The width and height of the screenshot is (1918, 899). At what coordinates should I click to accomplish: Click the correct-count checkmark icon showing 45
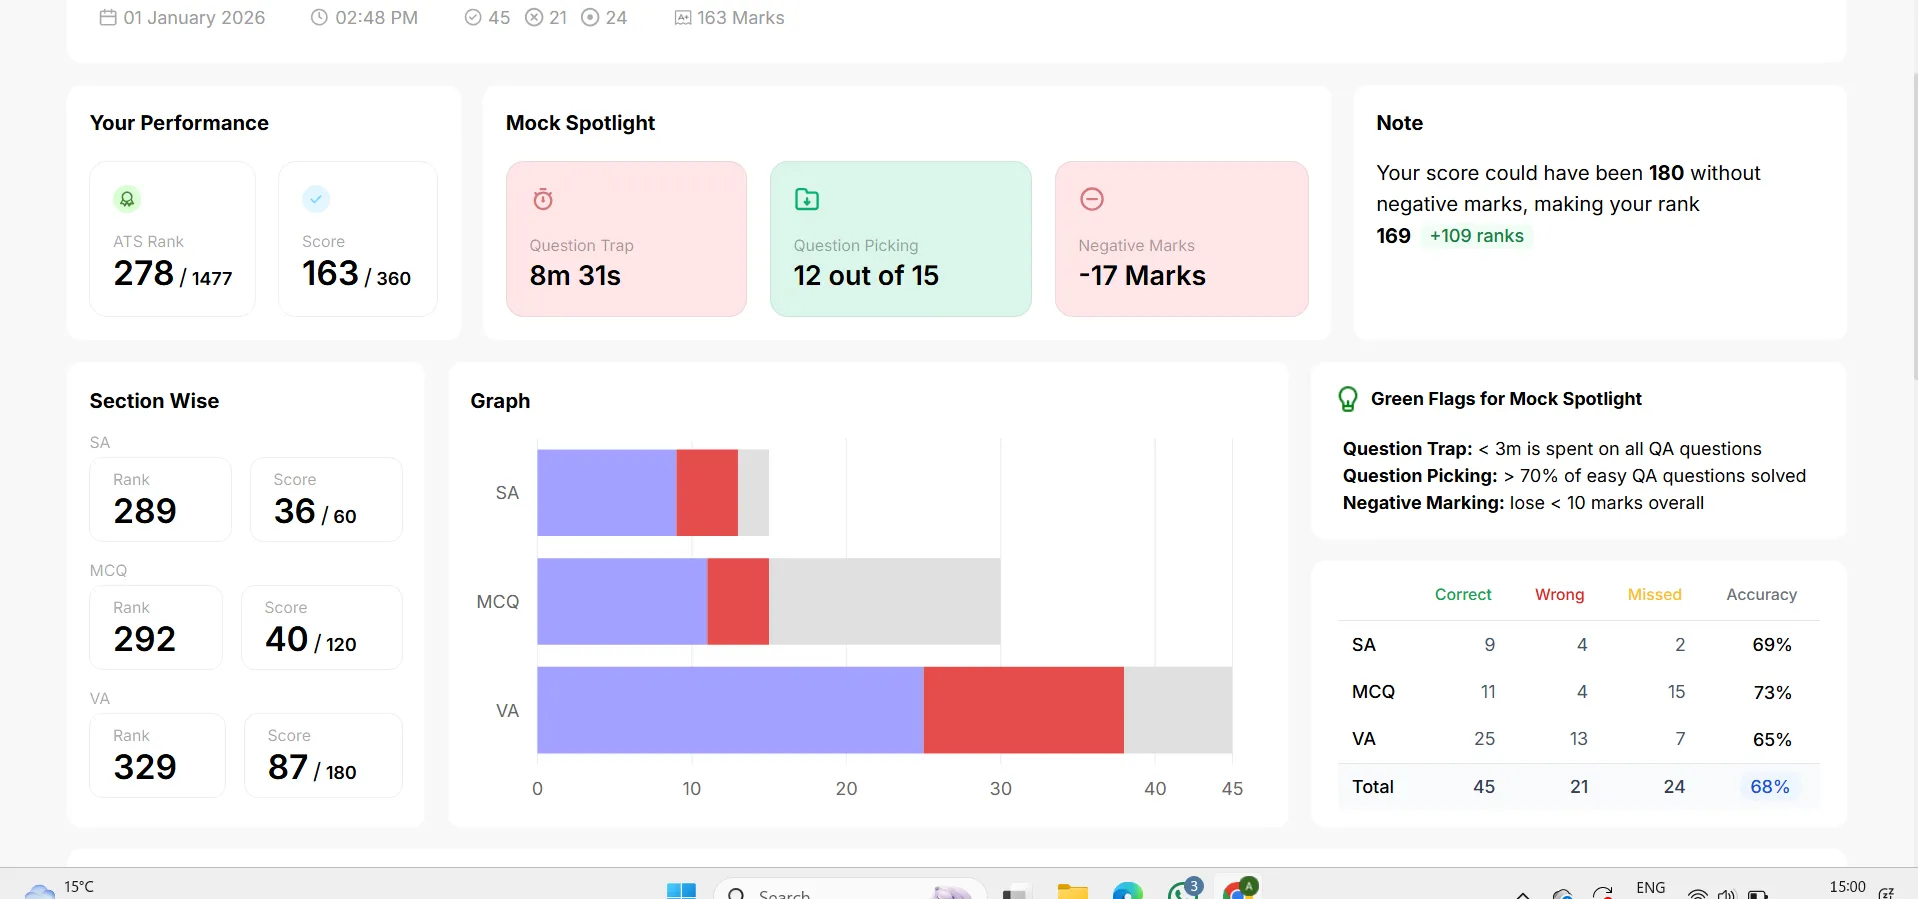pyautogui.click(x=473, y=17)
